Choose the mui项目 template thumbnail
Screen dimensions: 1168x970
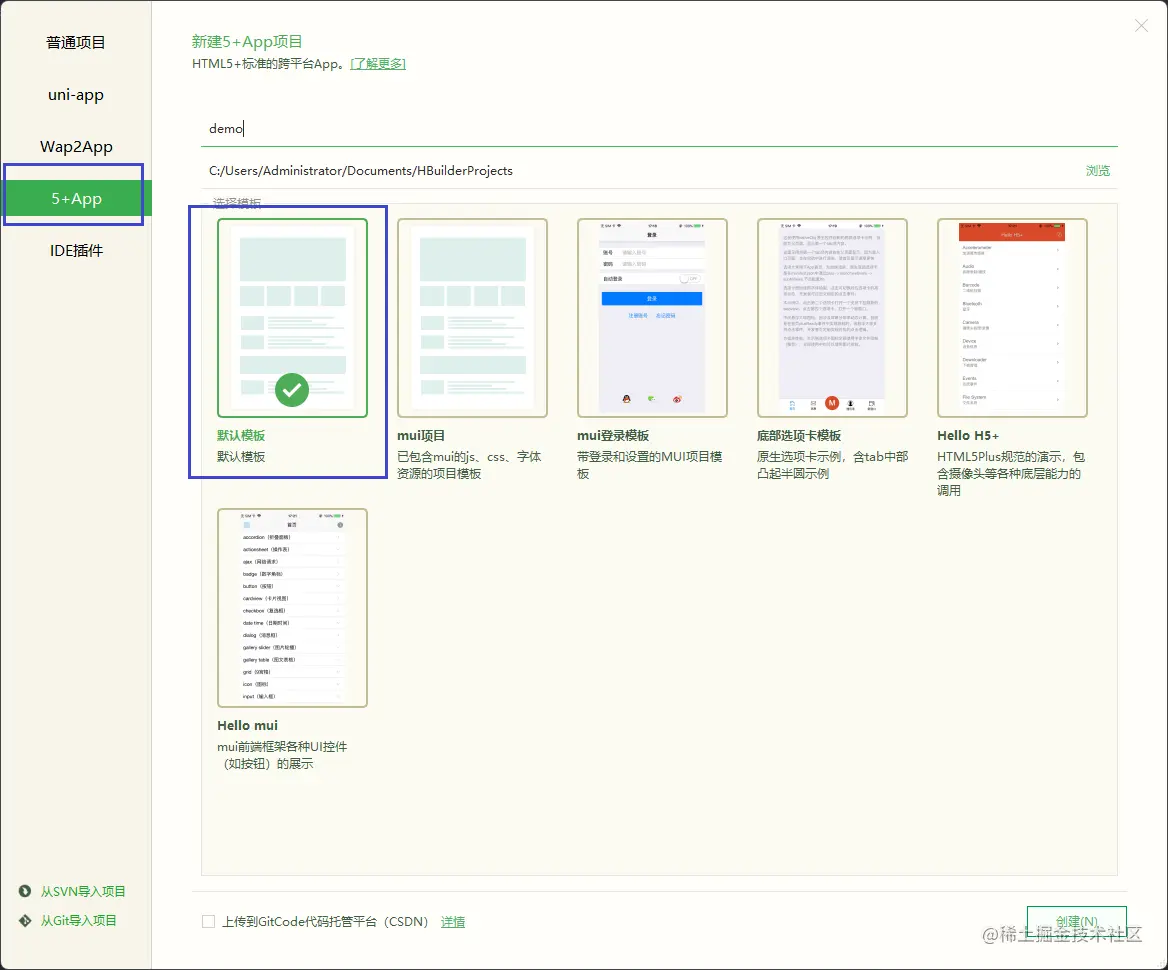coord(472,318)
